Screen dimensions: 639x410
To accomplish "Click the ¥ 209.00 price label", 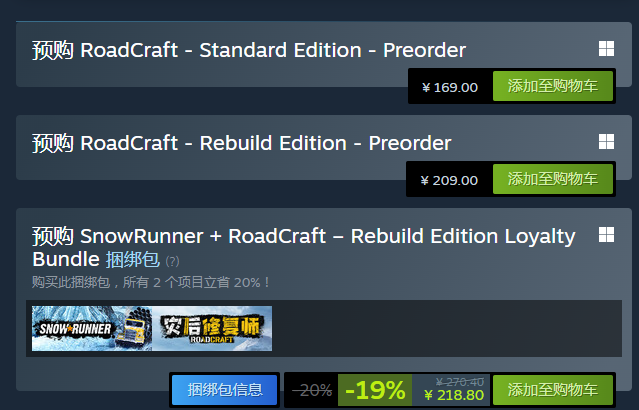I will 449,180.
